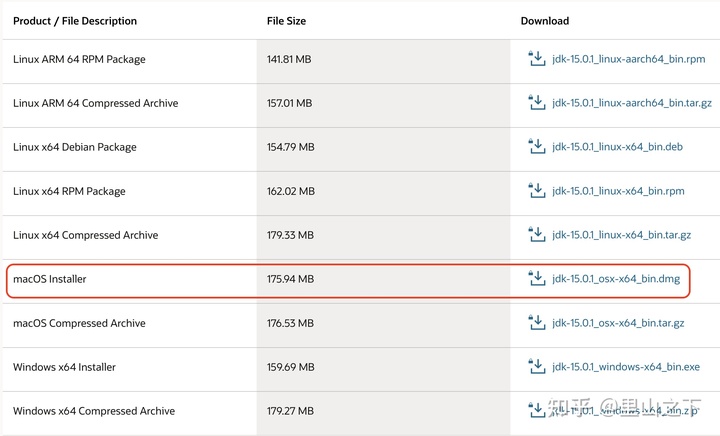Click the 154.79 MB file size
Image resolution: width=720 pixels, height=436 pixels.
[x=291, y=147]
